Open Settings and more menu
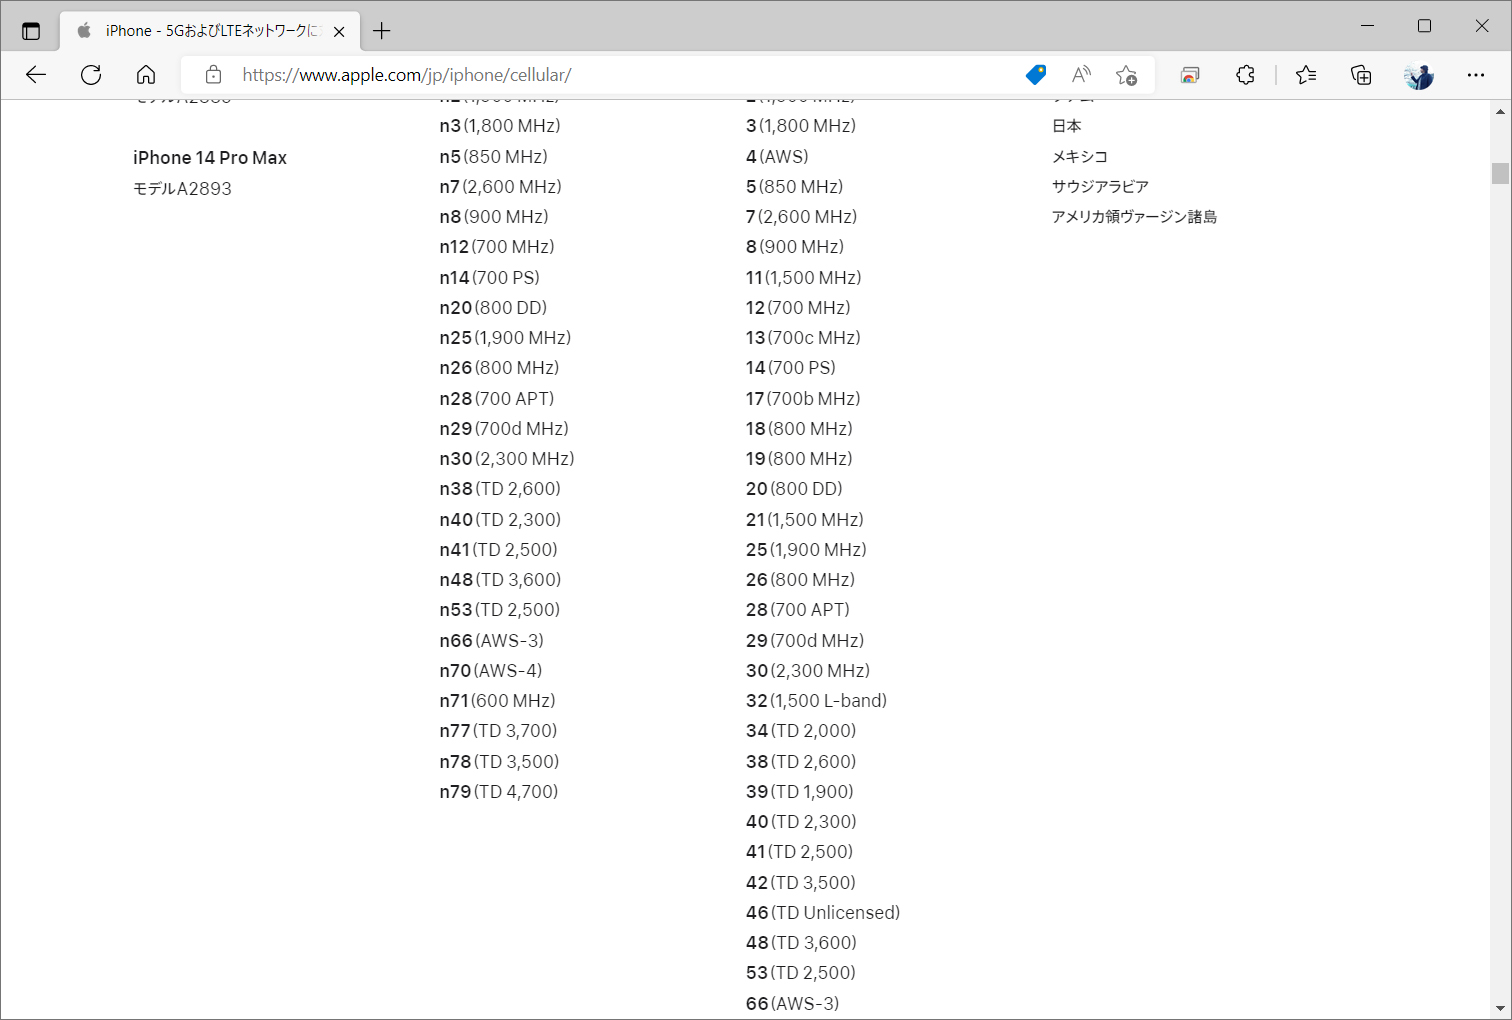Screen dimensions: 1512x1020 coord(1476,75)
